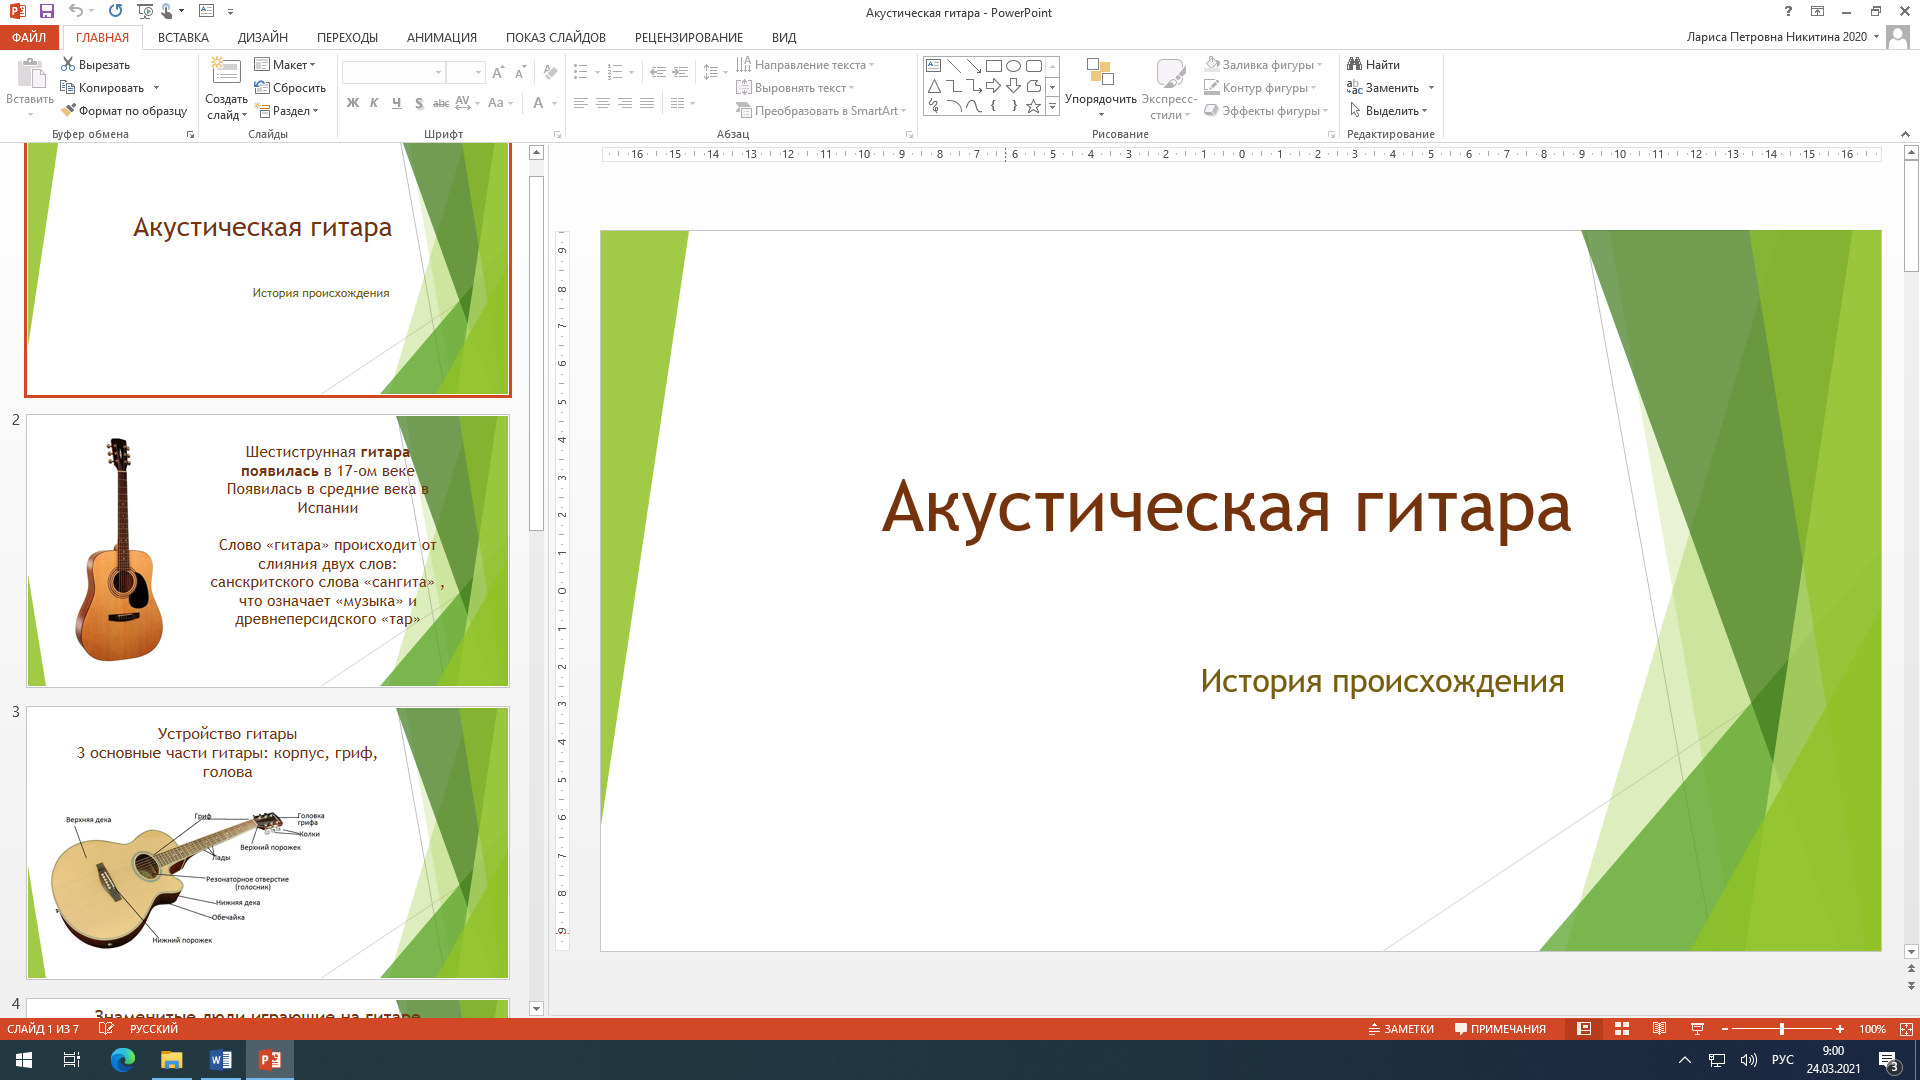This screenshot has width=1920, height=1080.
Task: Click Format Painter (Формат по образцу)
Action: click(x=124, y=111)
